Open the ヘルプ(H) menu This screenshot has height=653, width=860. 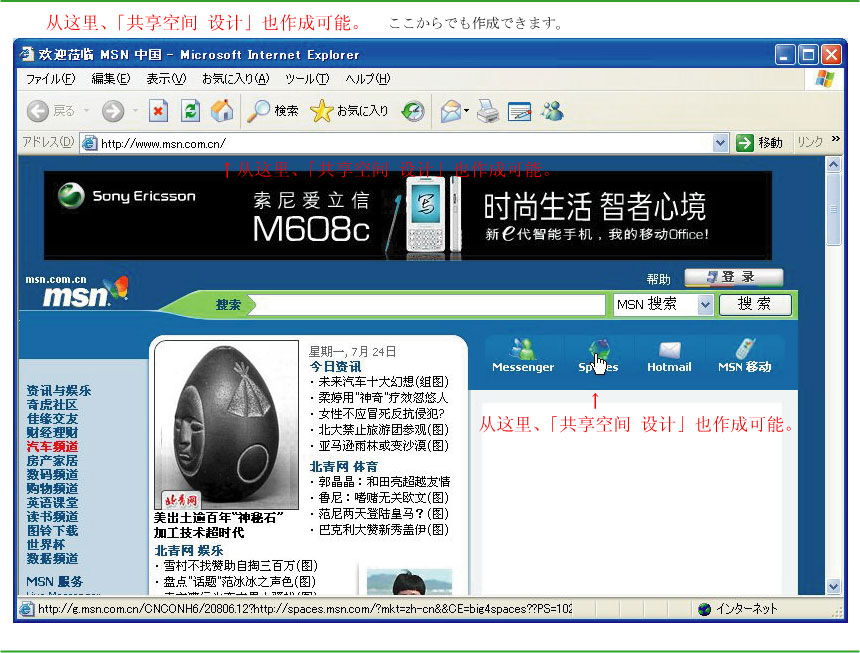pos(367,79)
